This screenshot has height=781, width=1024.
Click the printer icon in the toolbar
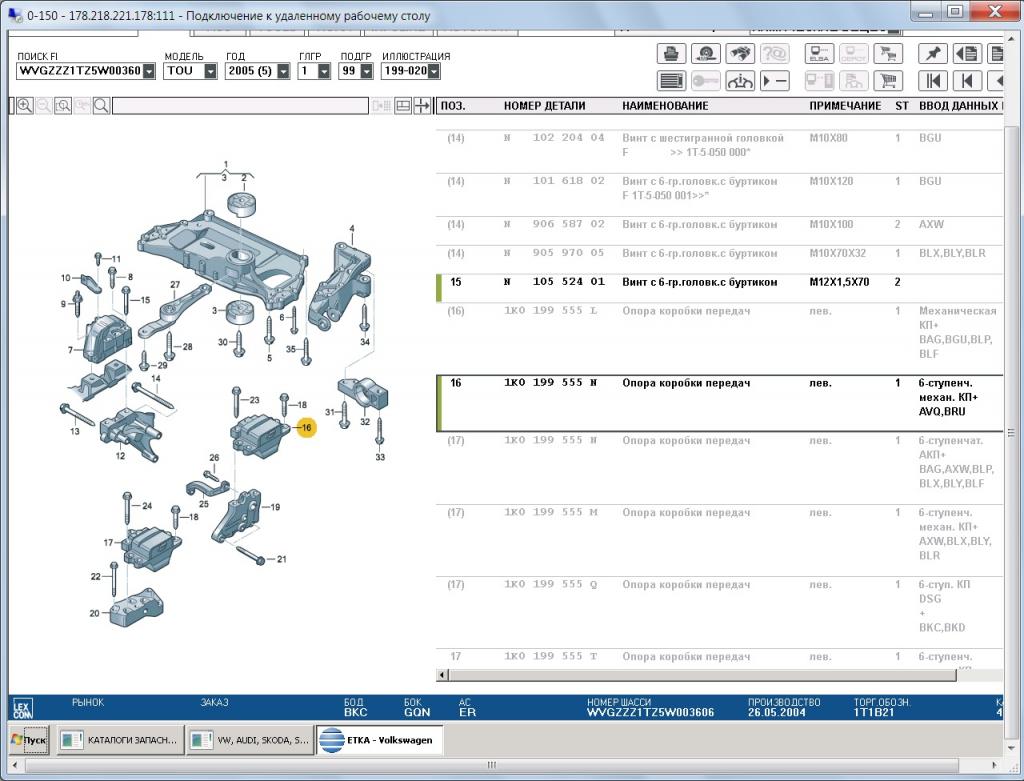671,54
